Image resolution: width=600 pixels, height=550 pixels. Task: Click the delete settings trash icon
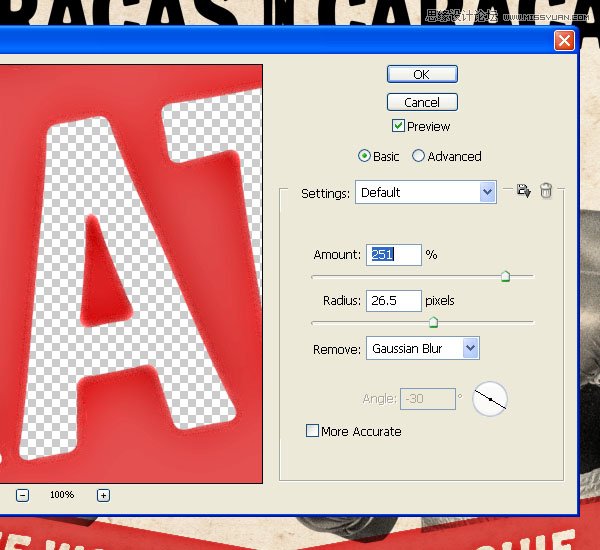point(546,190)
